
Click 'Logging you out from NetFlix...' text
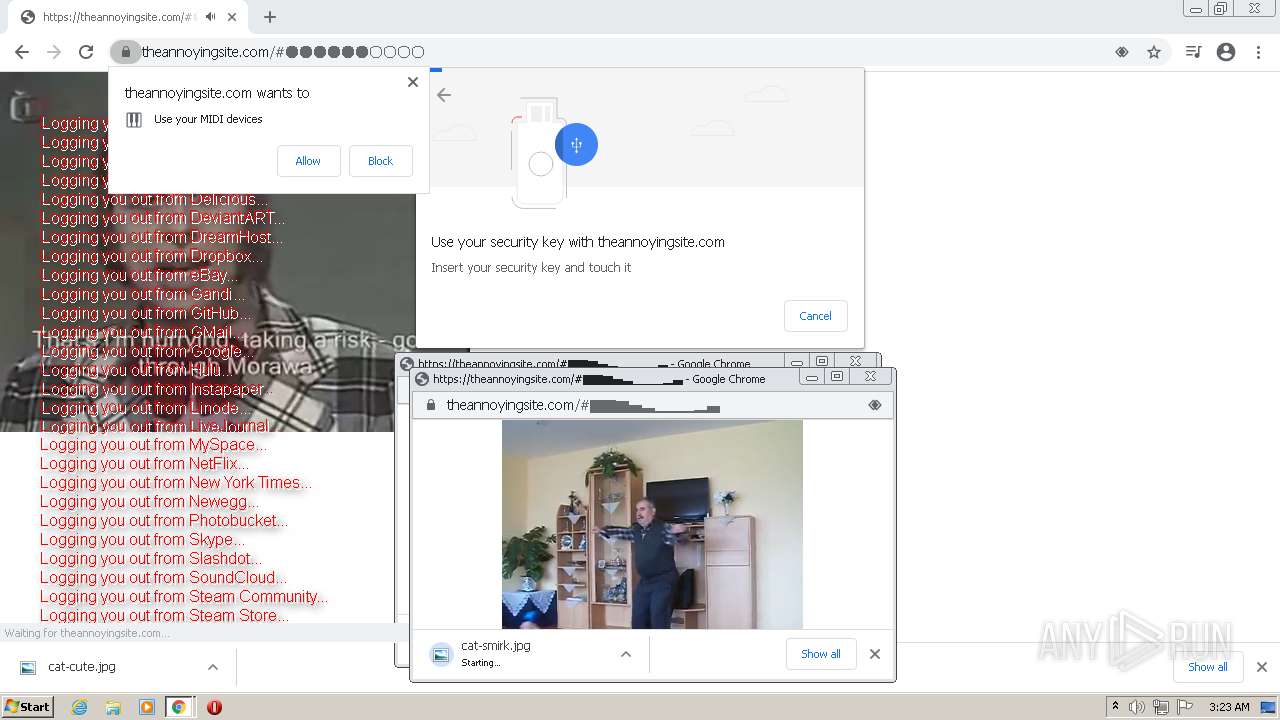pos(145,464)
